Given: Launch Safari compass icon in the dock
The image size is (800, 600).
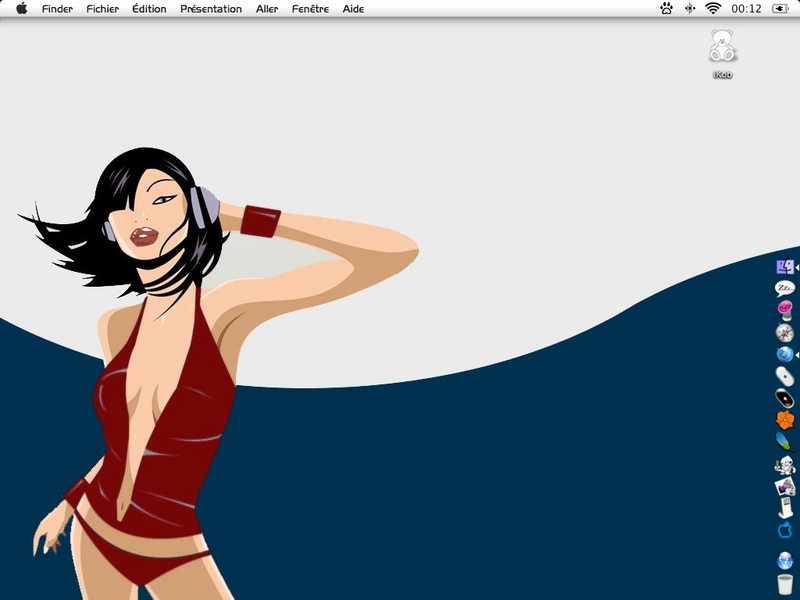Looking at the screenshot, I should [785, 333].
